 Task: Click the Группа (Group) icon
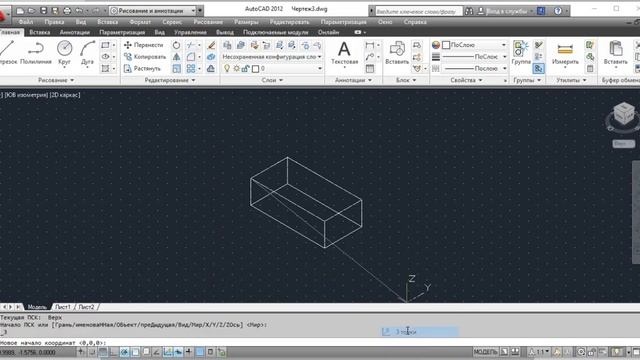coord(521,49)
